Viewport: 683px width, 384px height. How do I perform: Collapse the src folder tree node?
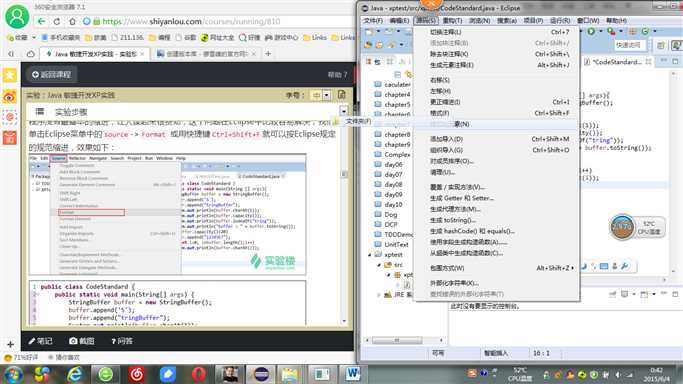pyautogui.click(x=379, y=265)
